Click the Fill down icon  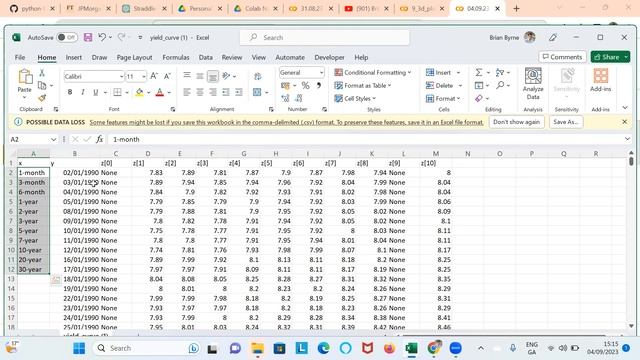[x=479, y=85]
